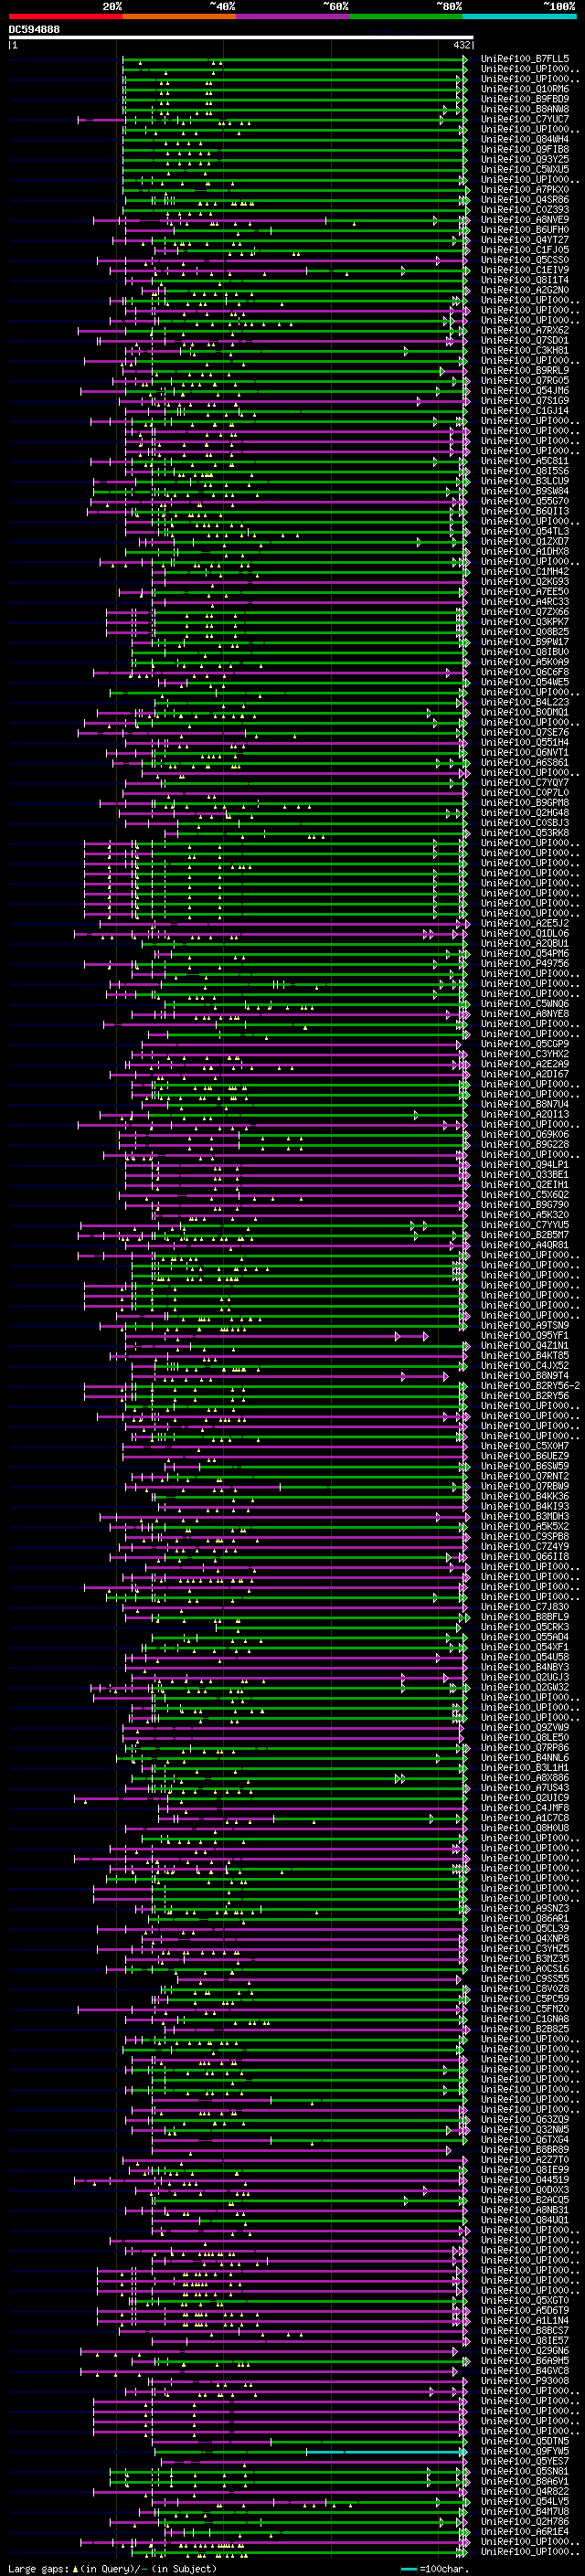Select the UniRef100_Q53RK8 label
Screen dimensions: 585x2576
(x=525, y=833)
